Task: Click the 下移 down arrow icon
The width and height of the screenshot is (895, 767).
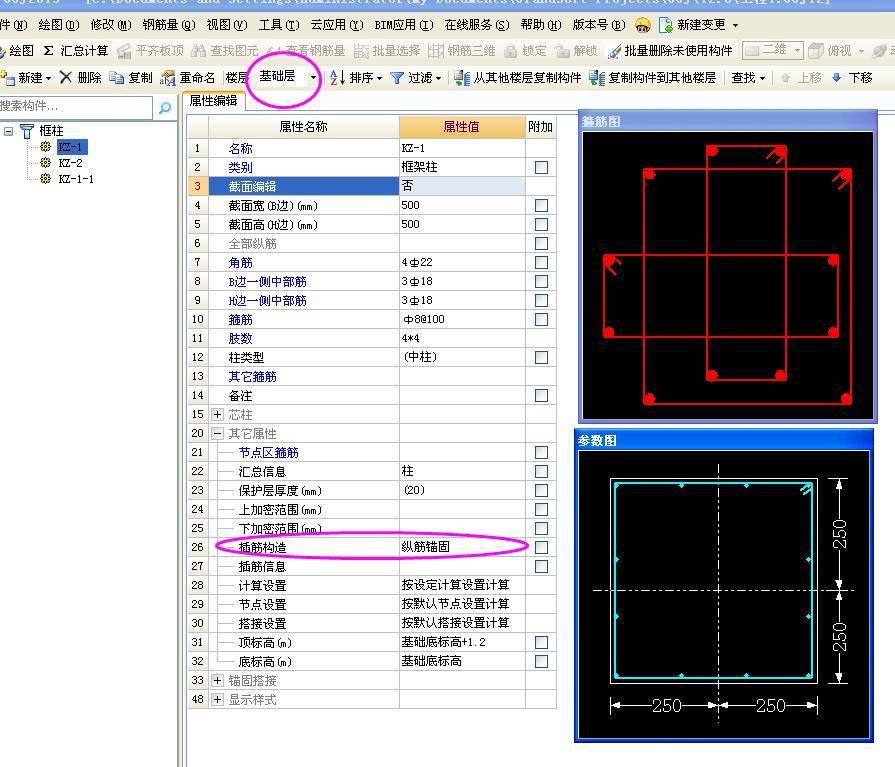Action: point(837,78)
